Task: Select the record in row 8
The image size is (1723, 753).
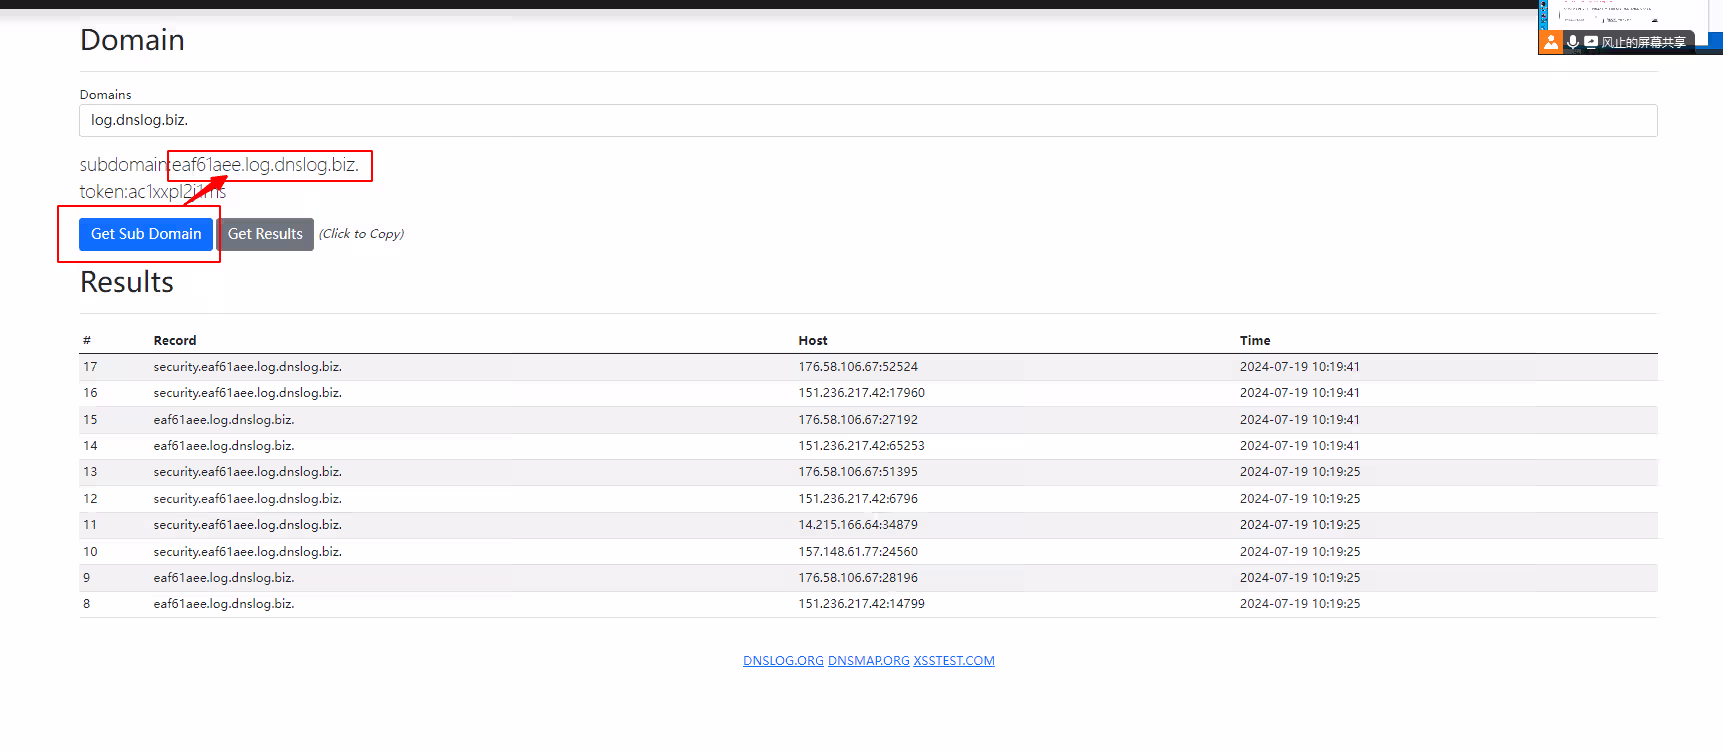Action: 223,604
